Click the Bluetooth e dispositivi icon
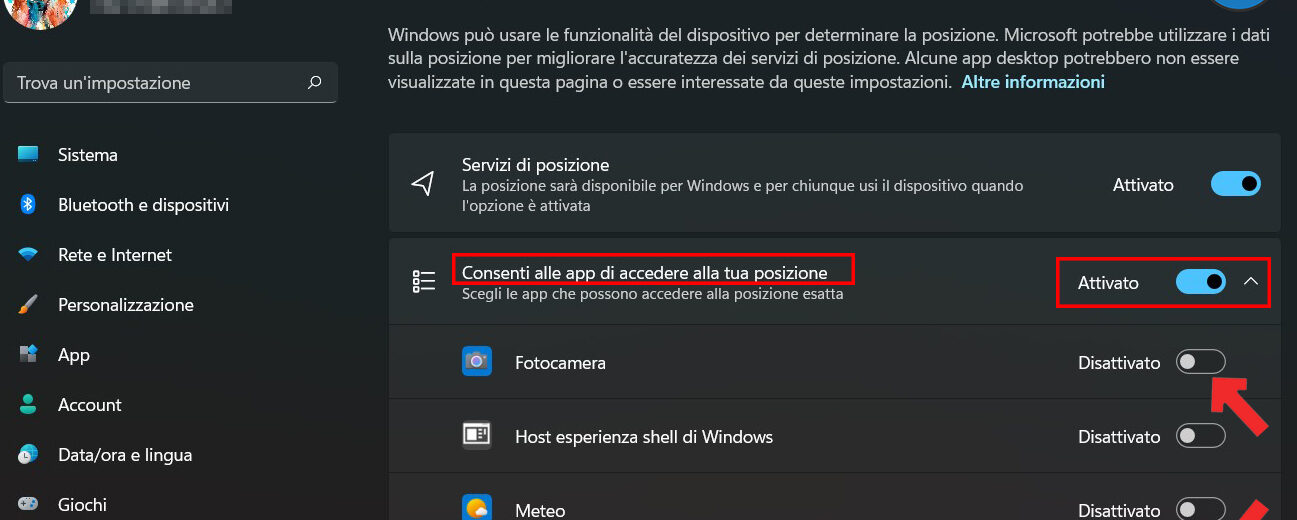 tap(28, 205)
